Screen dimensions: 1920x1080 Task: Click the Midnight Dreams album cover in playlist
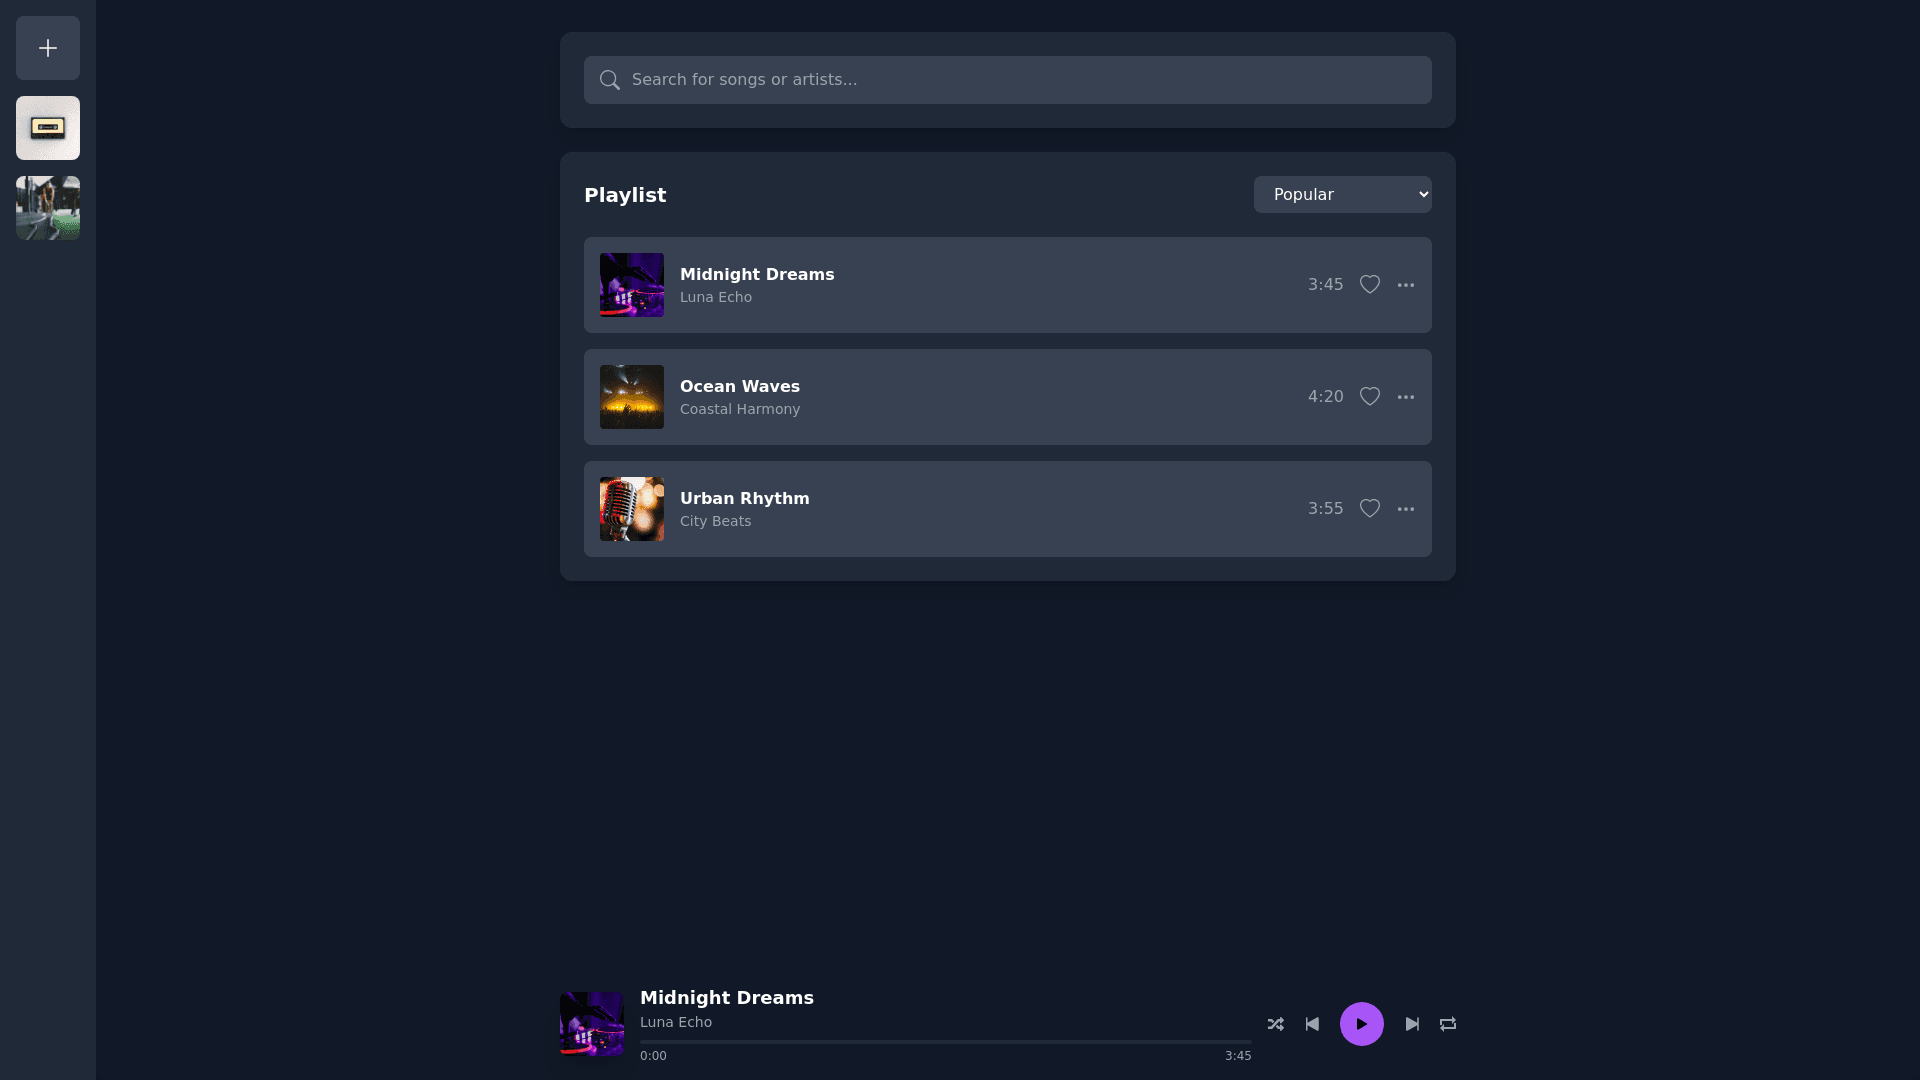632,285
